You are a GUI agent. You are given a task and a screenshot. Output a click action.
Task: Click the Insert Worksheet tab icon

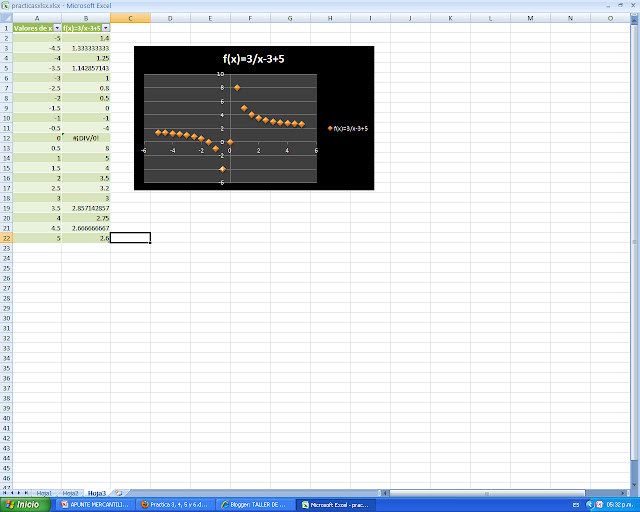(x=119, y=493)
